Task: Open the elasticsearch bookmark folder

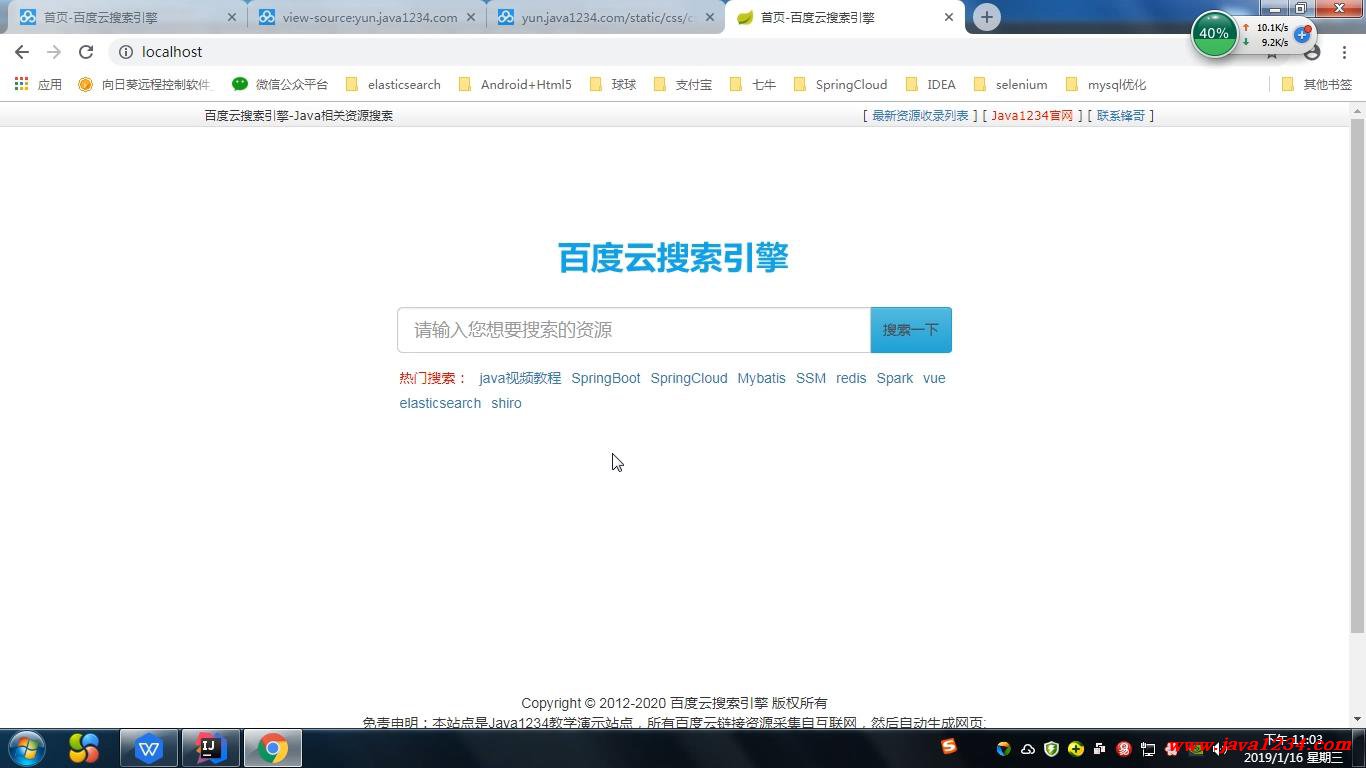Action: point(393,85)
